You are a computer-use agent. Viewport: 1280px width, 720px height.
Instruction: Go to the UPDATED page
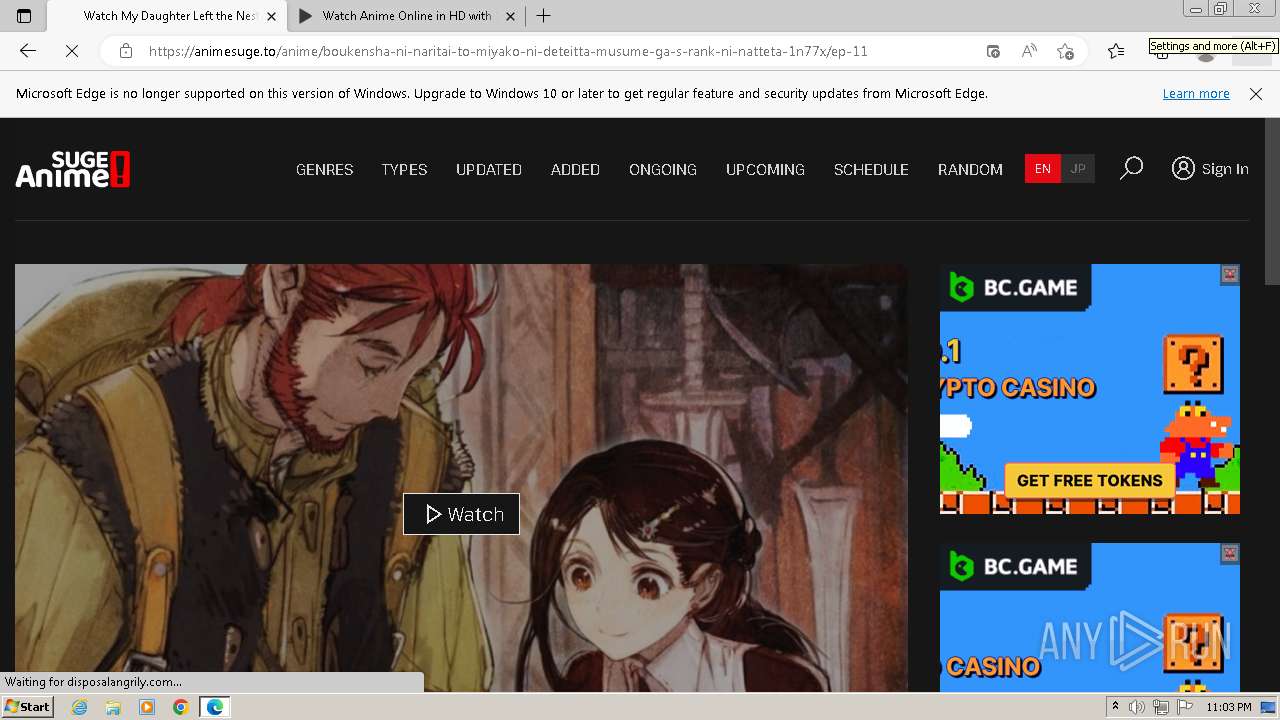pyautogui.click(x=489, y=170)
